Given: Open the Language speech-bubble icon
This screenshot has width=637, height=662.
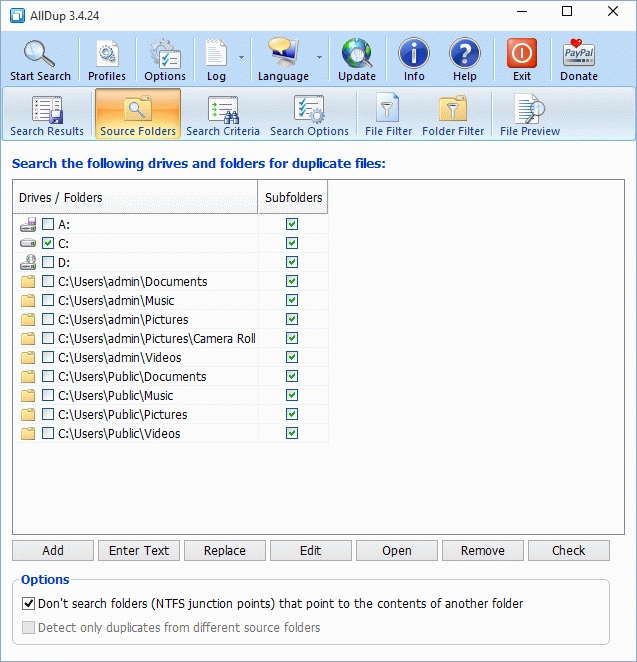Looking at the screenshot, I should [283, 53].
